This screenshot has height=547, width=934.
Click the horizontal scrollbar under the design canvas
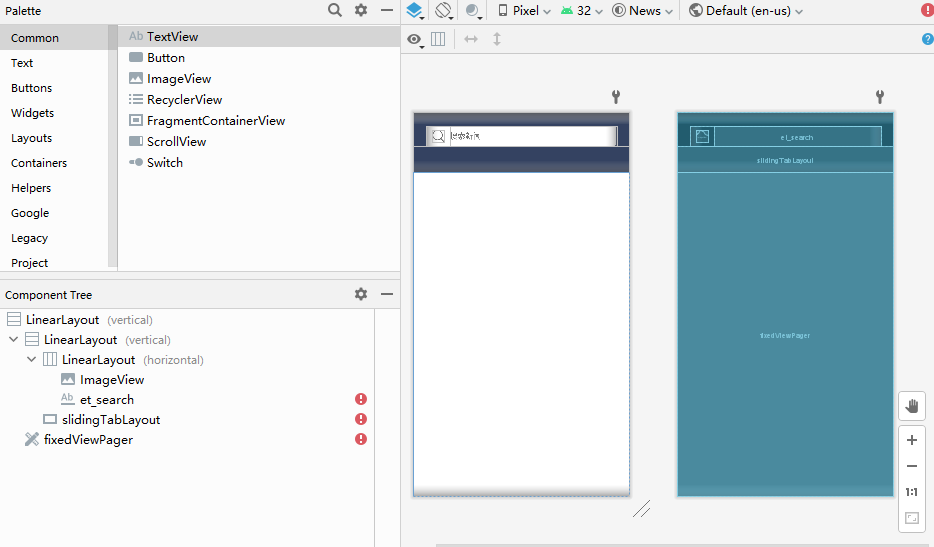click(x=680, y=545)
